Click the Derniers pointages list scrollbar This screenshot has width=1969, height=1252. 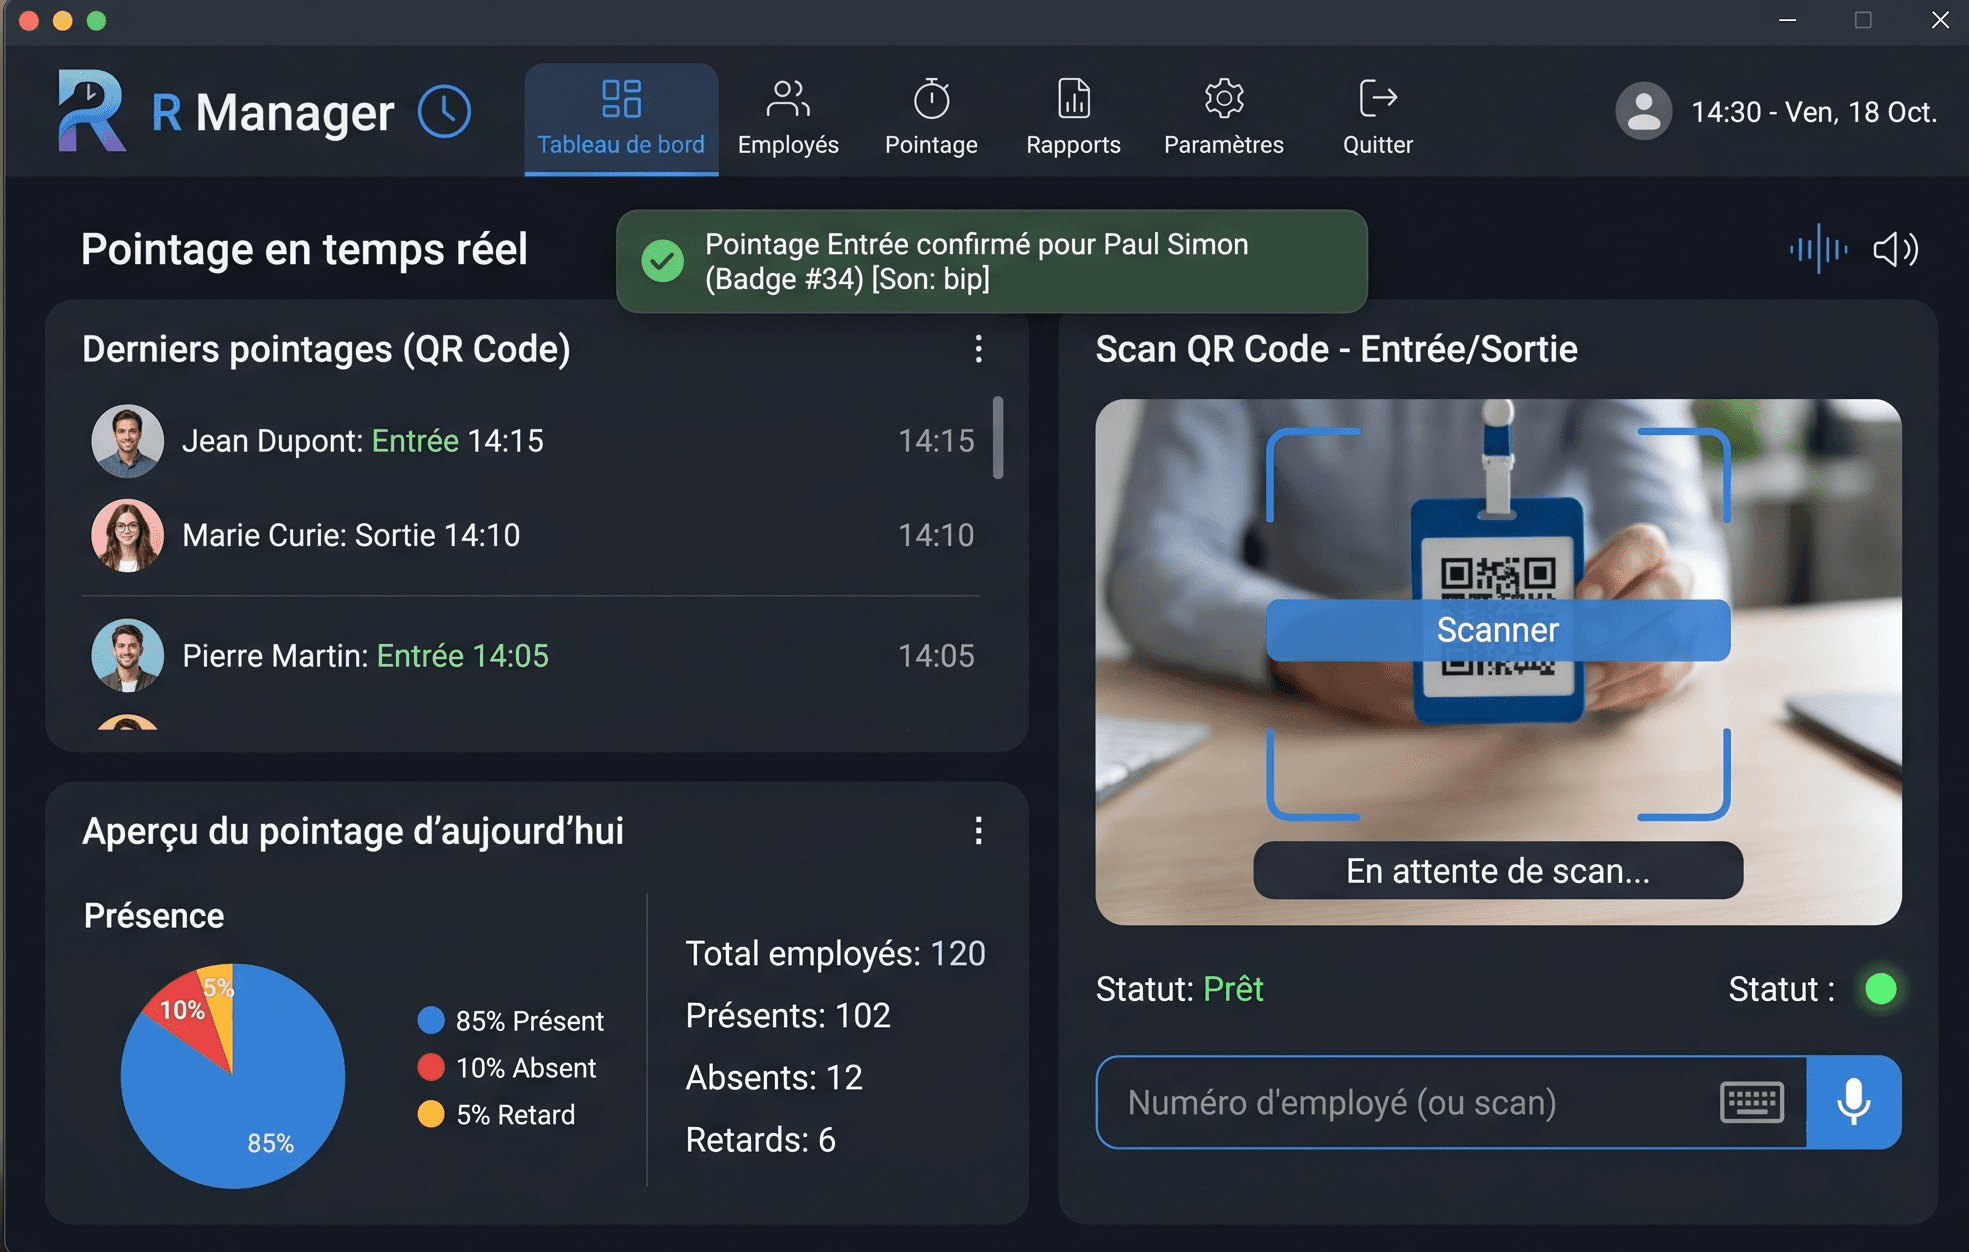(997, 438)
